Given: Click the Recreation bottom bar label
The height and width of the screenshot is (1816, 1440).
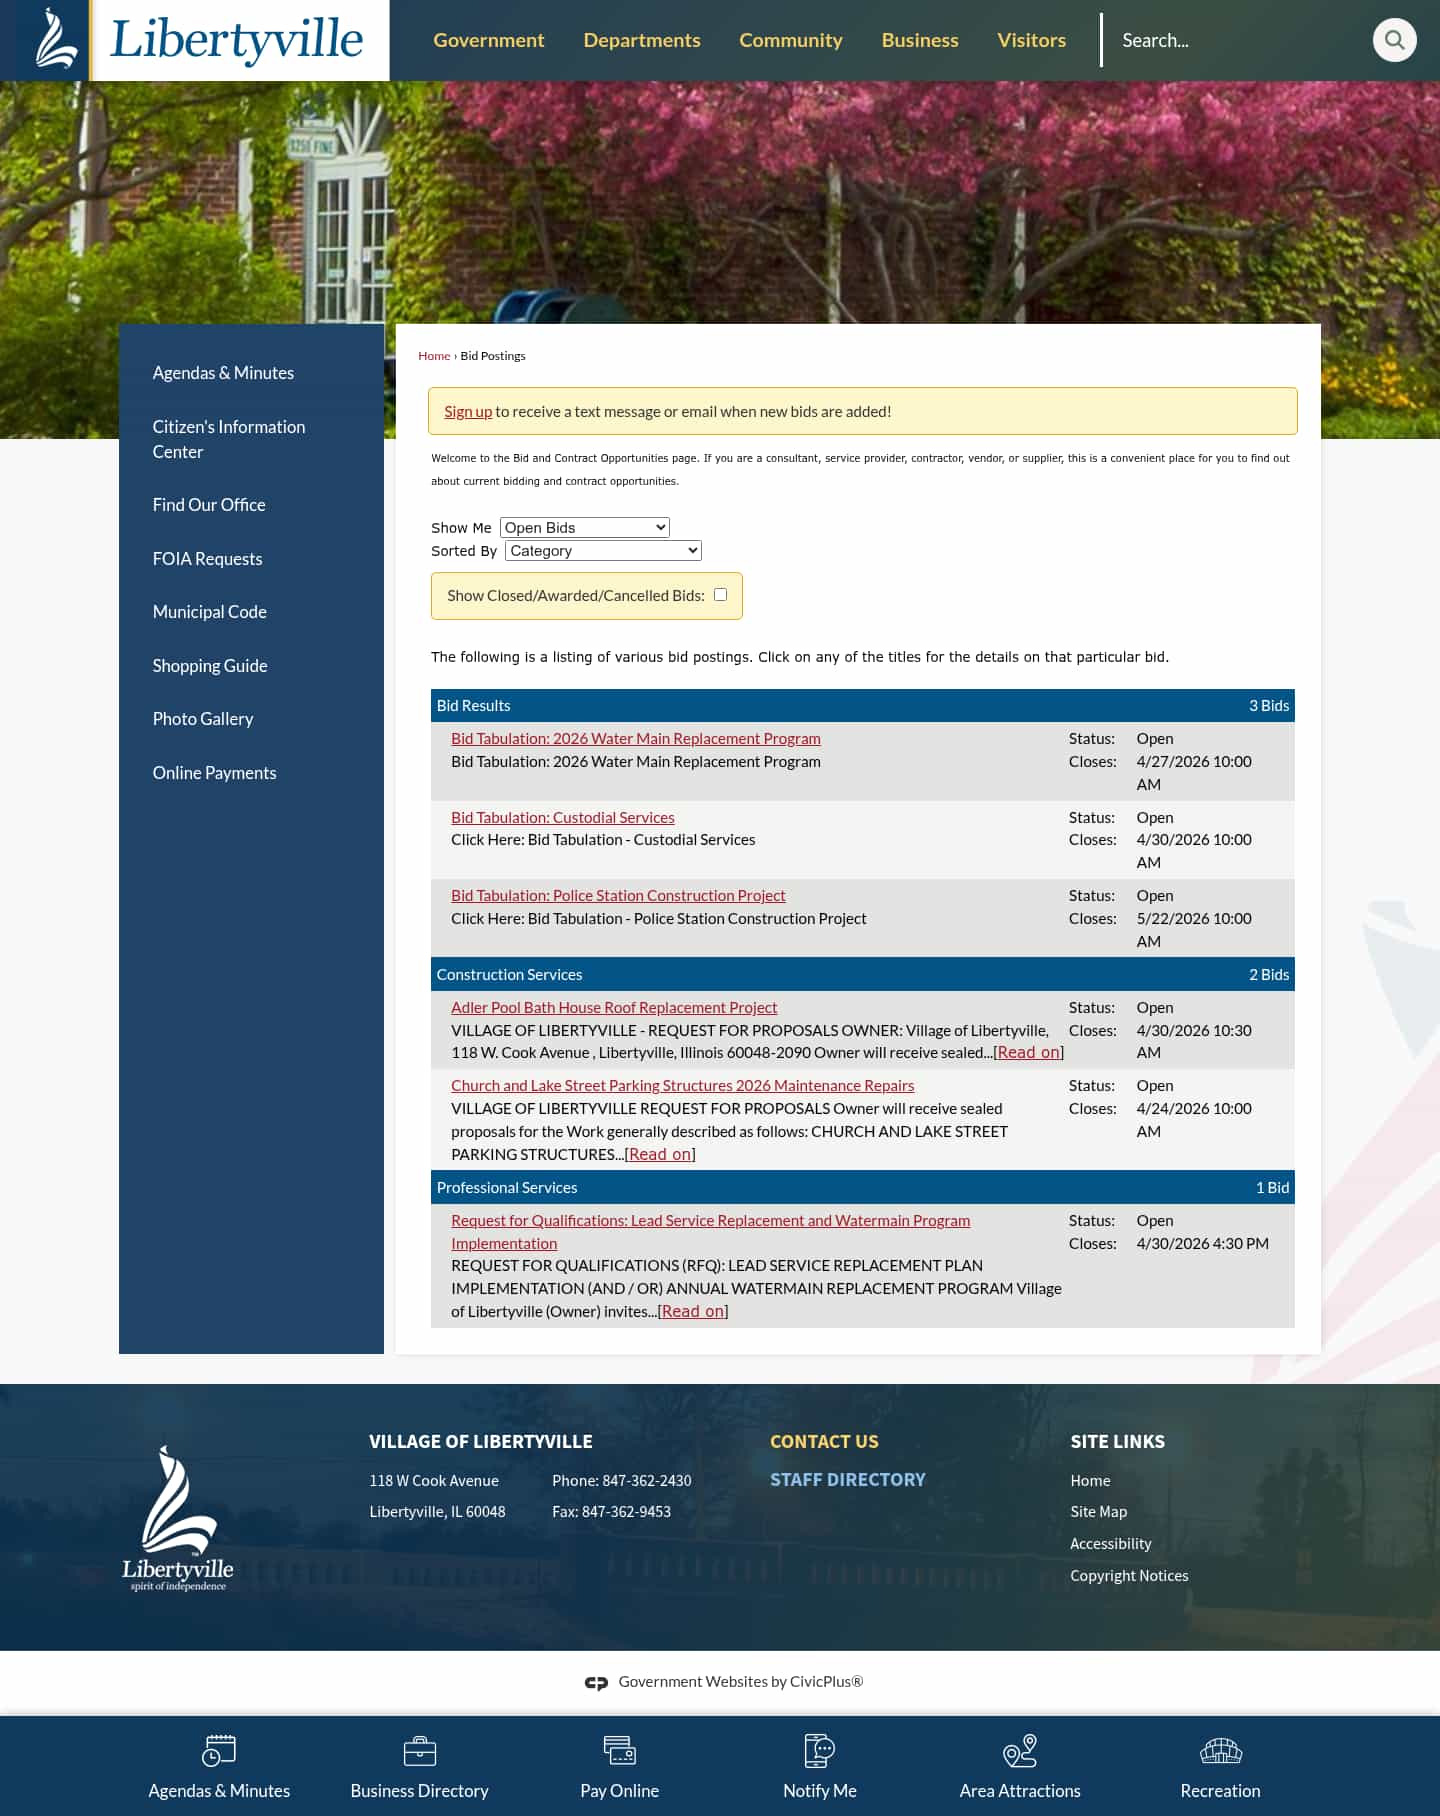Looking at the screenshot, I should 1220,1791.
